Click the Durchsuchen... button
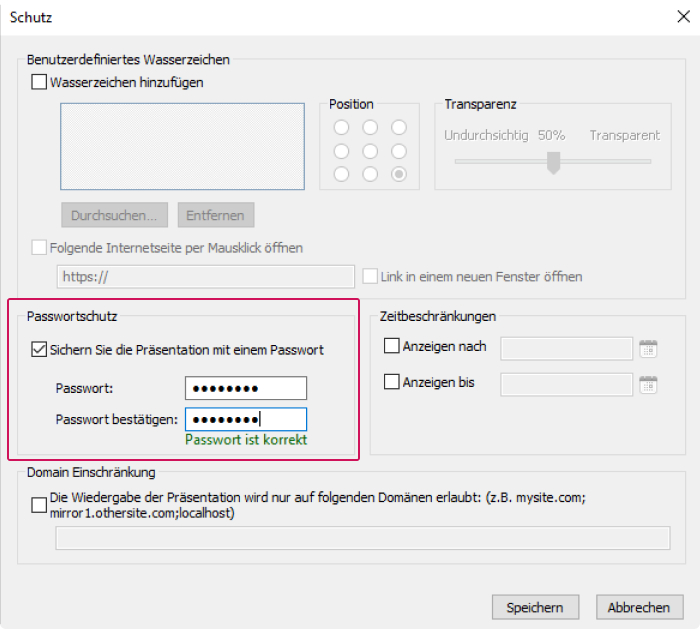The image size is (700, 629). 114,215
